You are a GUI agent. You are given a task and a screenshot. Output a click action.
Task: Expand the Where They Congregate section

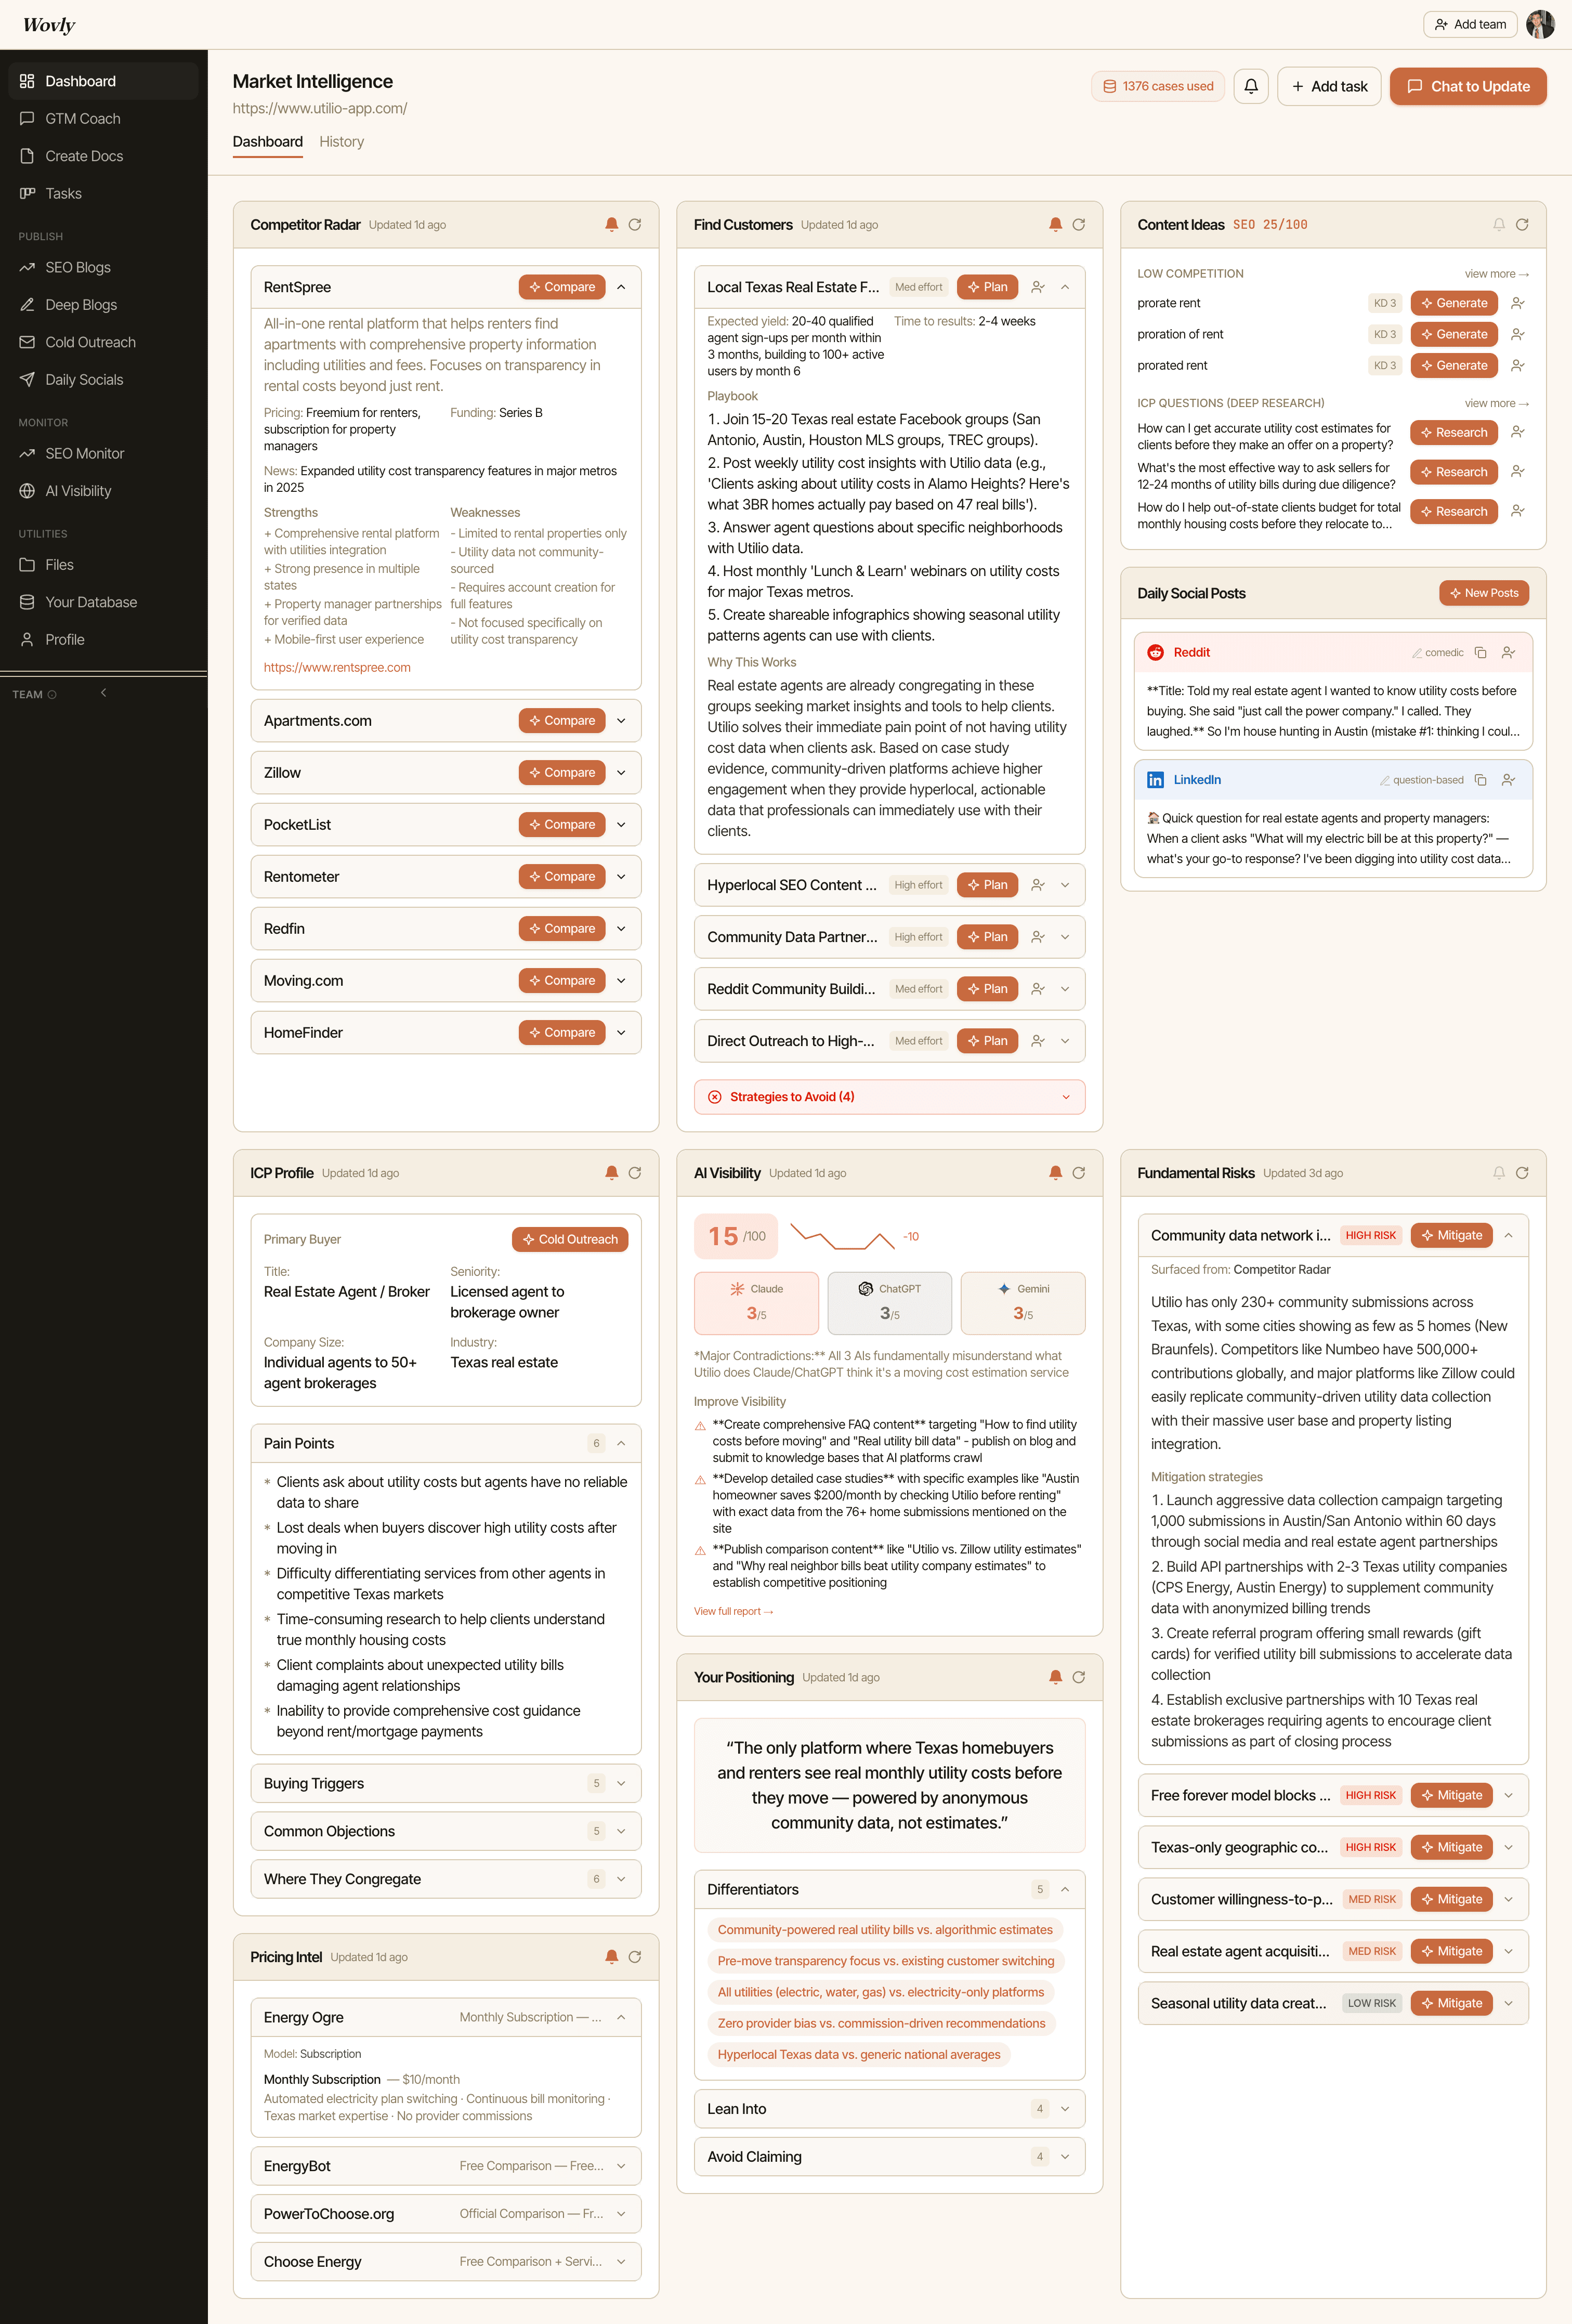445,1879
